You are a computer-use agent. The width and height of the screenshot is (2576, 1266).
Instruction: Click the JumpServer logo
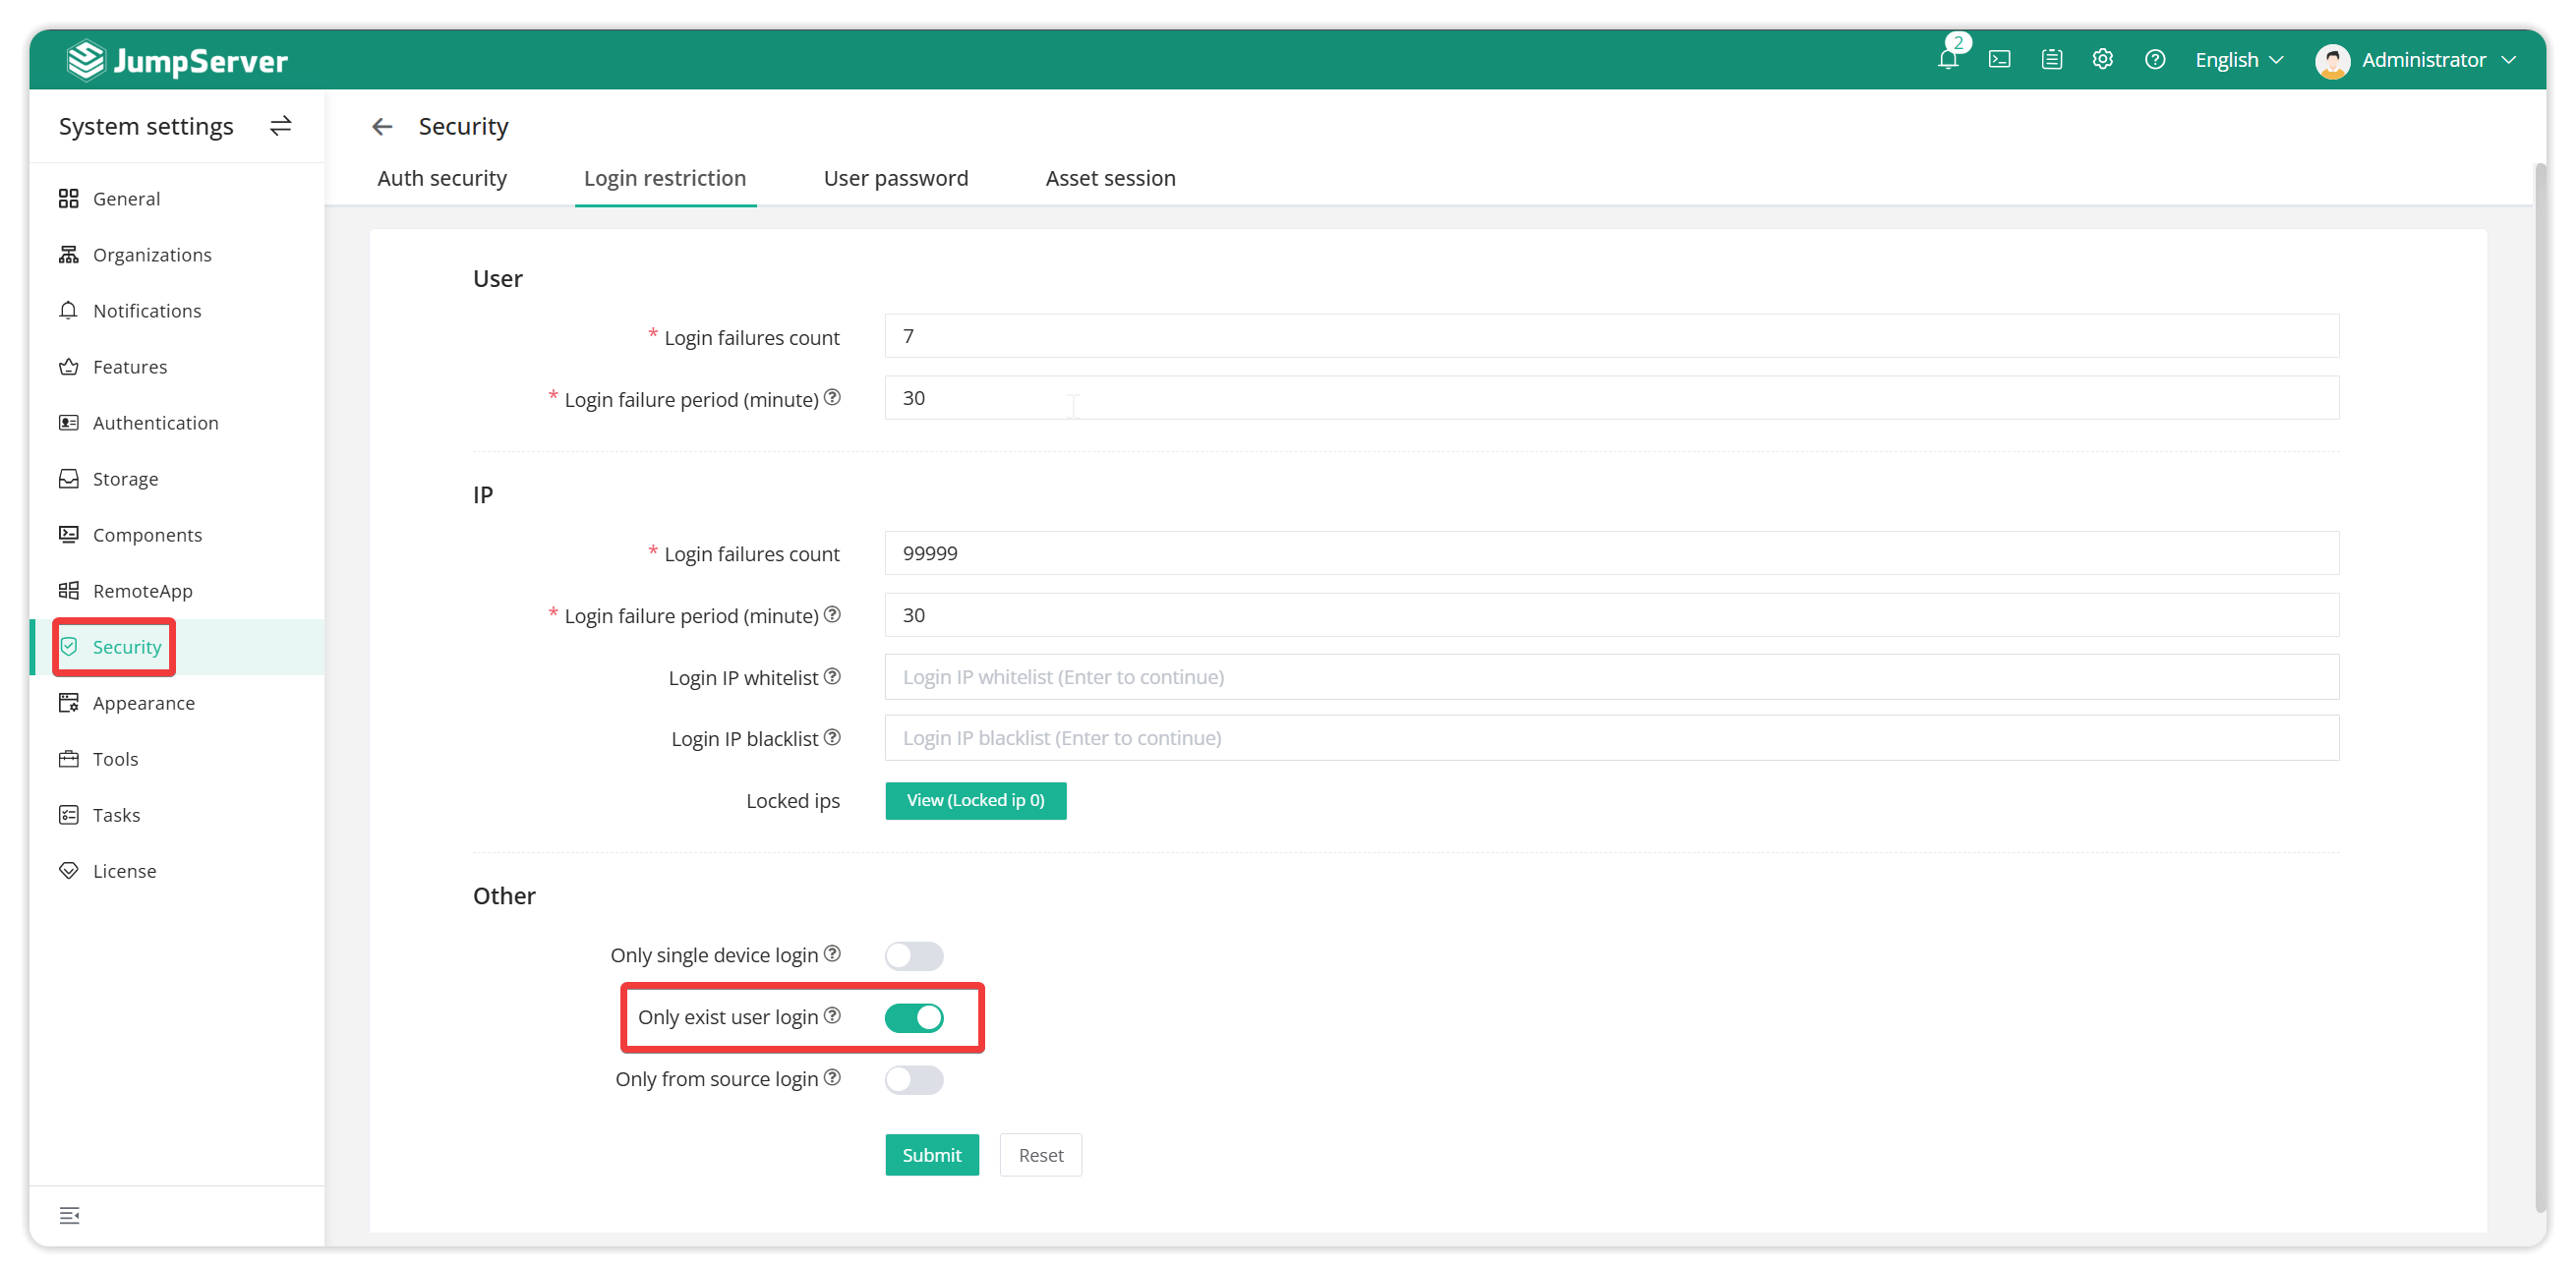176,60
